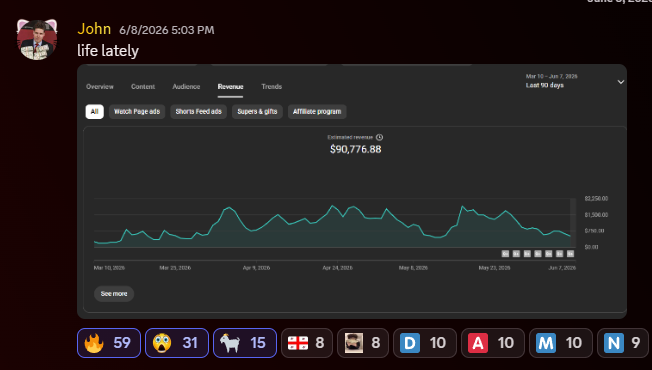
Task: Click the revenue chart peak near Apr 24
Action: pos(332,206)
